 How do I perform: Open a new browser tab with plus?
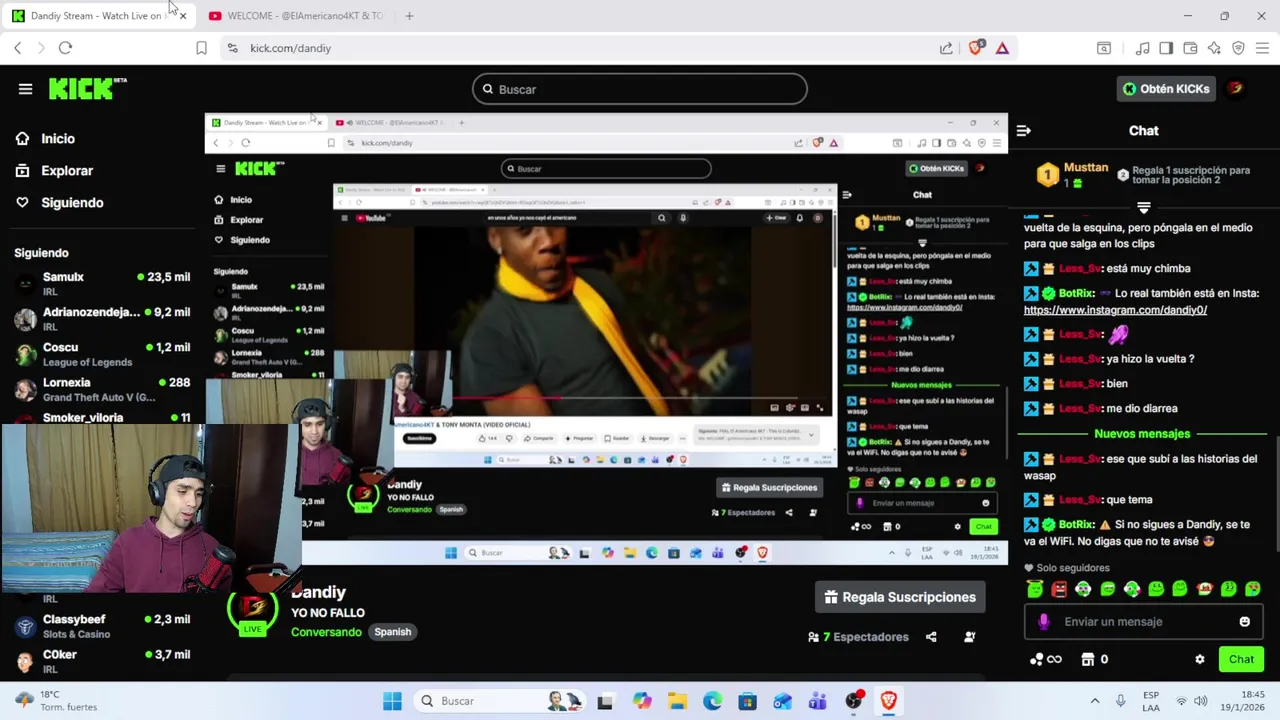[x=409, y=16]
